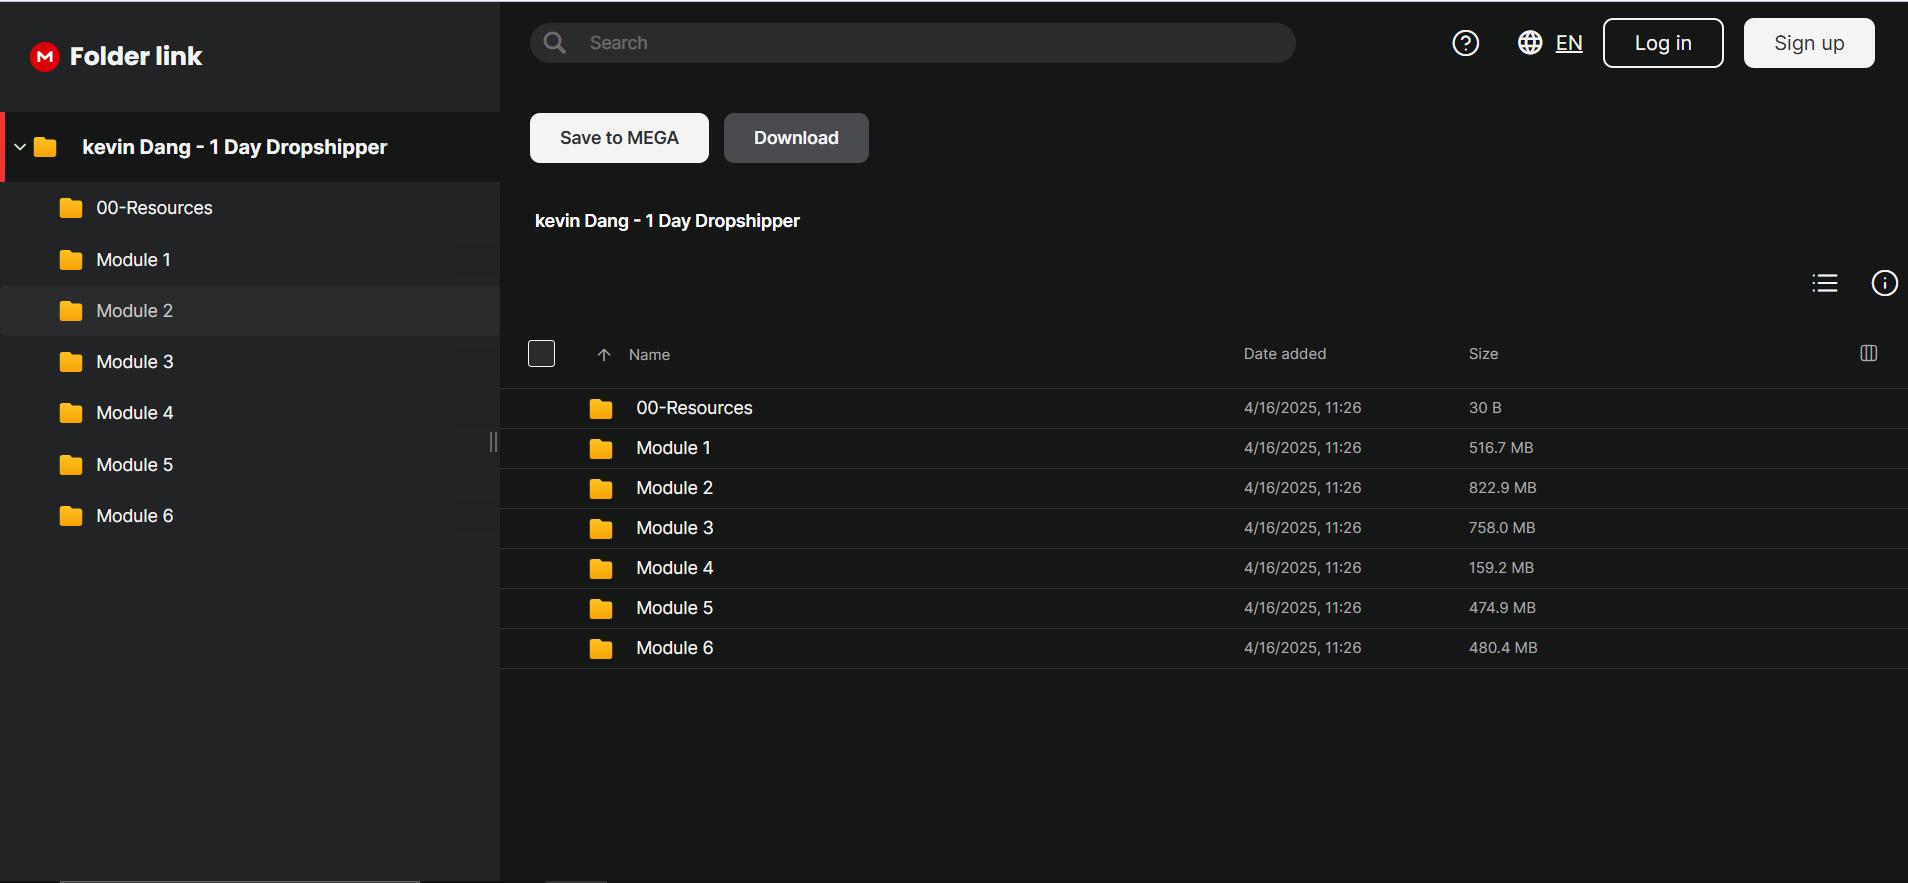
Task: Select the Module 5 row in file list
Action: tap(1204, 608)
